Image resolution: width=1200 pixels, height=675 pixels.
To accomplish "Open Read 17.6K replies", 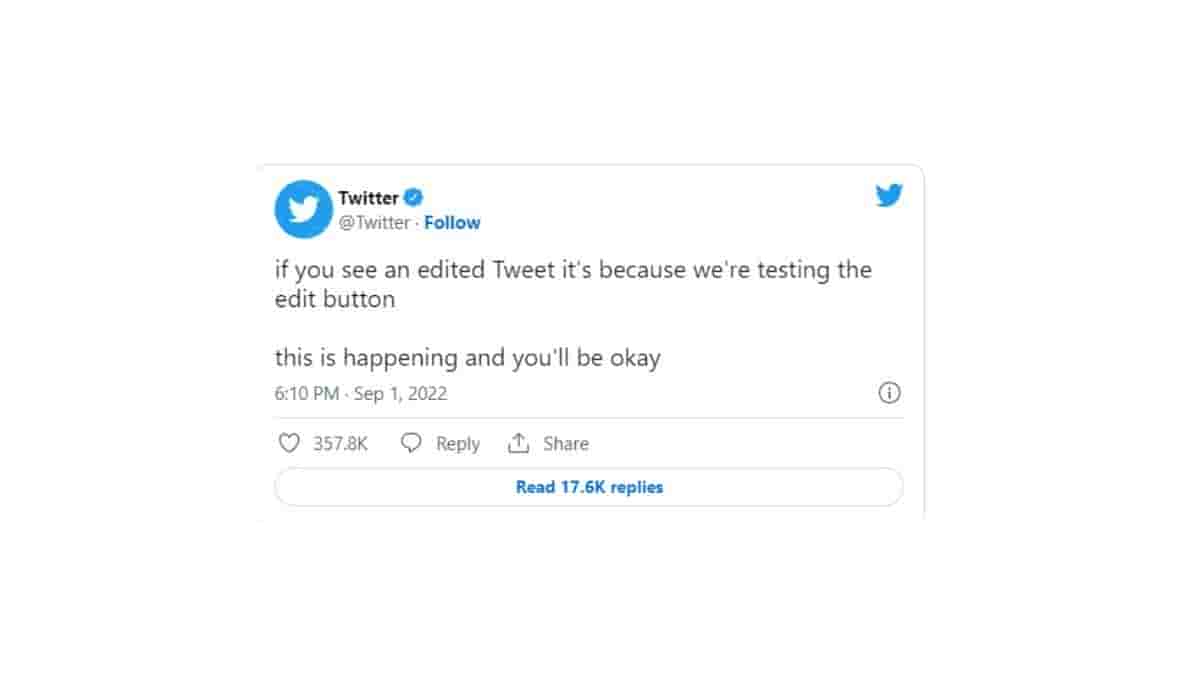I will pos(589,487).
